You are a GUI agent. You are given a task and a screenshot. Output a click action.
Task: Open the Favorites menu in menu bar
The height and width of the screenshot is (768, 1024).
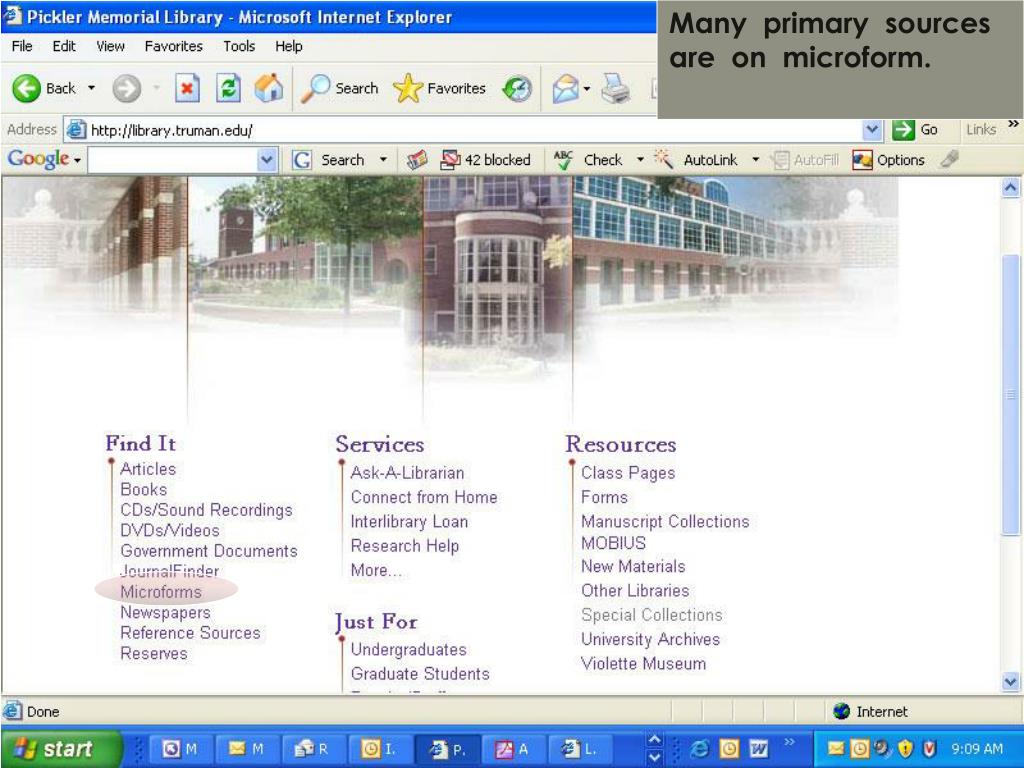(x=174, y=46)
